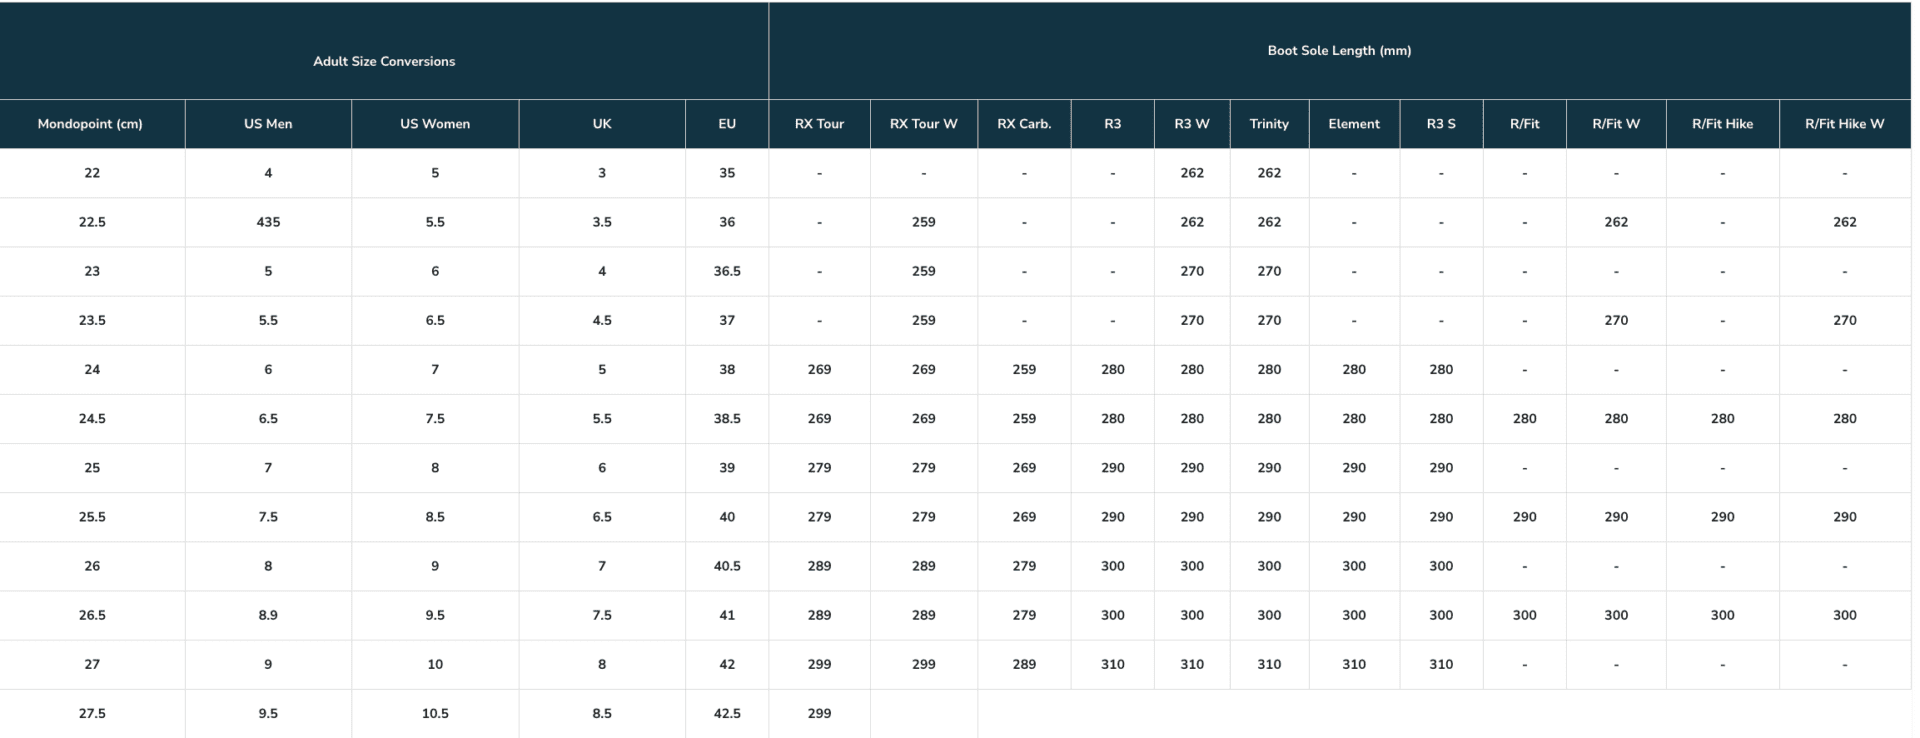Image resolution: width=1920 pixels, height=738 pixels.
Task: Click the R3 S column header
Action: click(x=1441, y=124)
